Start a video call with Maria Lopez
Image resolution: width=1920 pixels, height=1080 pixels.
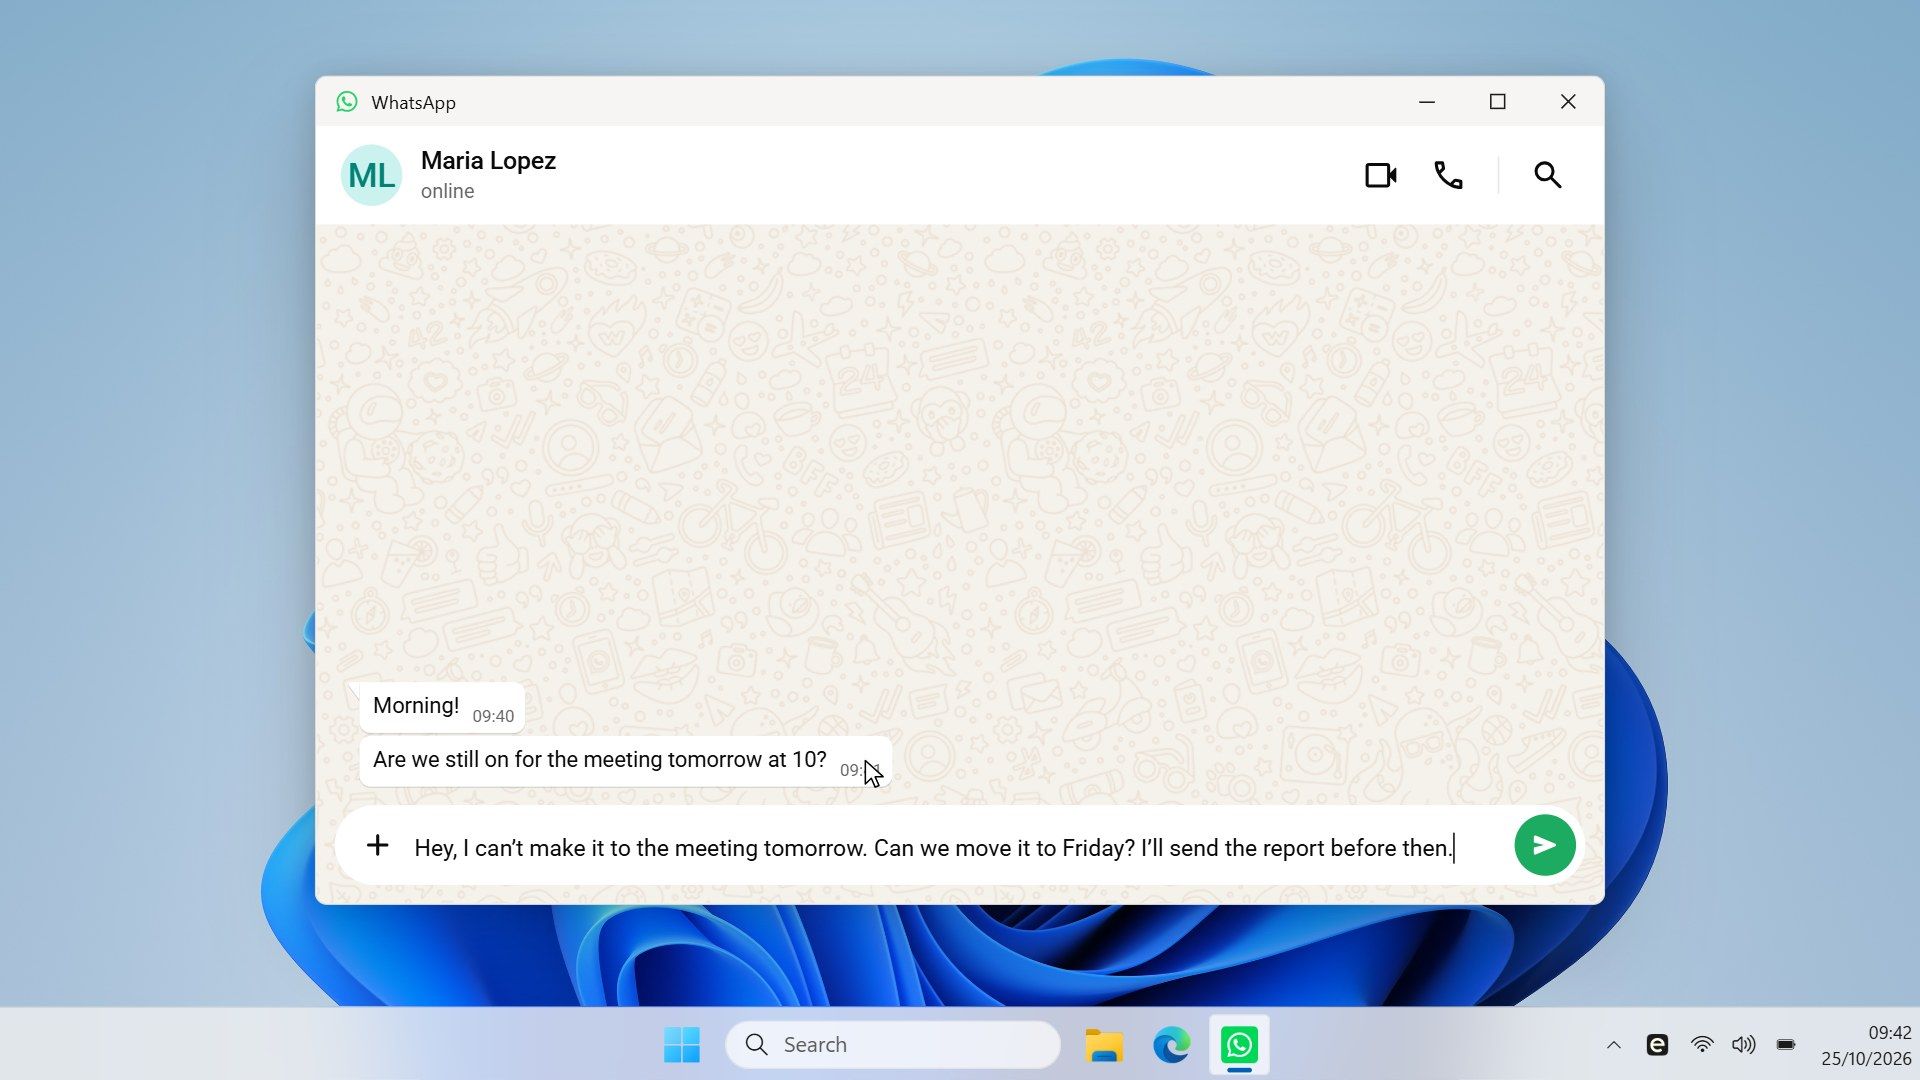point(1380,175)
